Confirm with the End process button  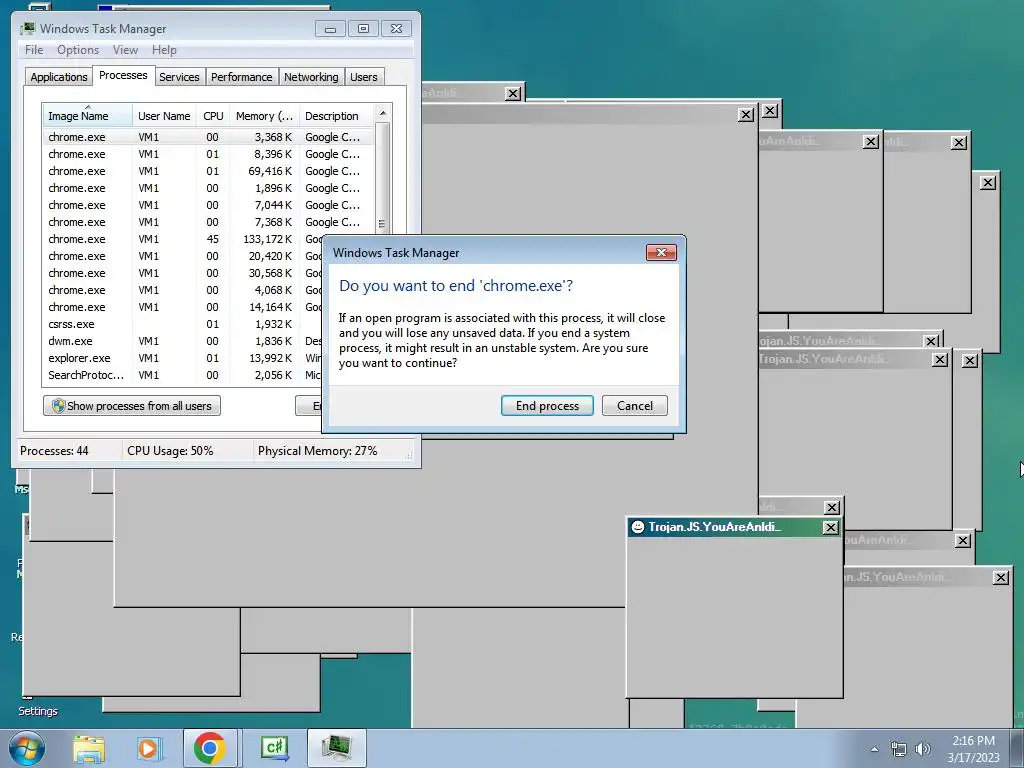coord(547,406)
